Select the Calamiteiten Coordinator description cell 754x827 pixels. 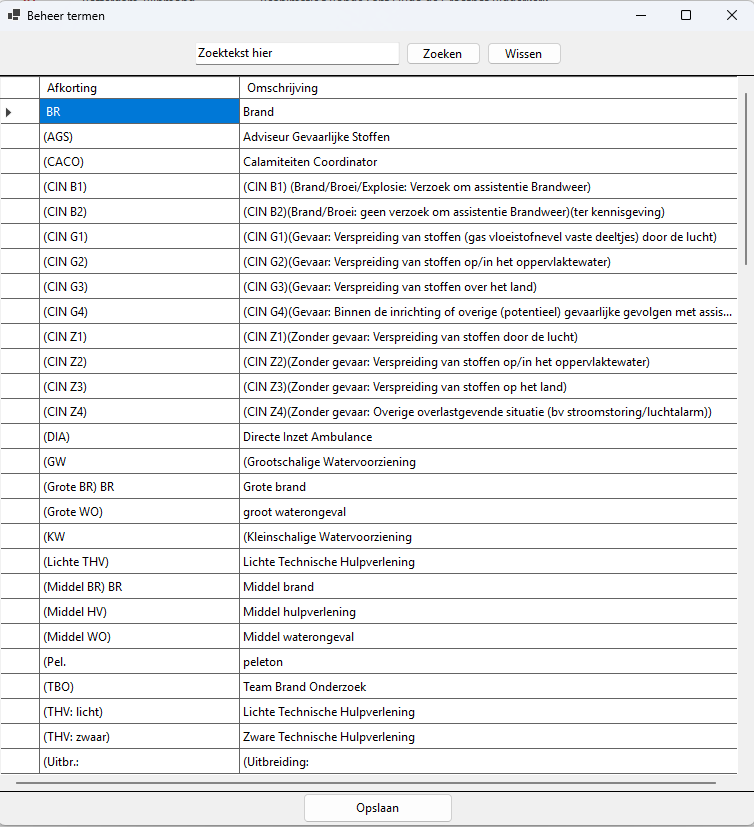pyautogui.click(x=488, y=161)
